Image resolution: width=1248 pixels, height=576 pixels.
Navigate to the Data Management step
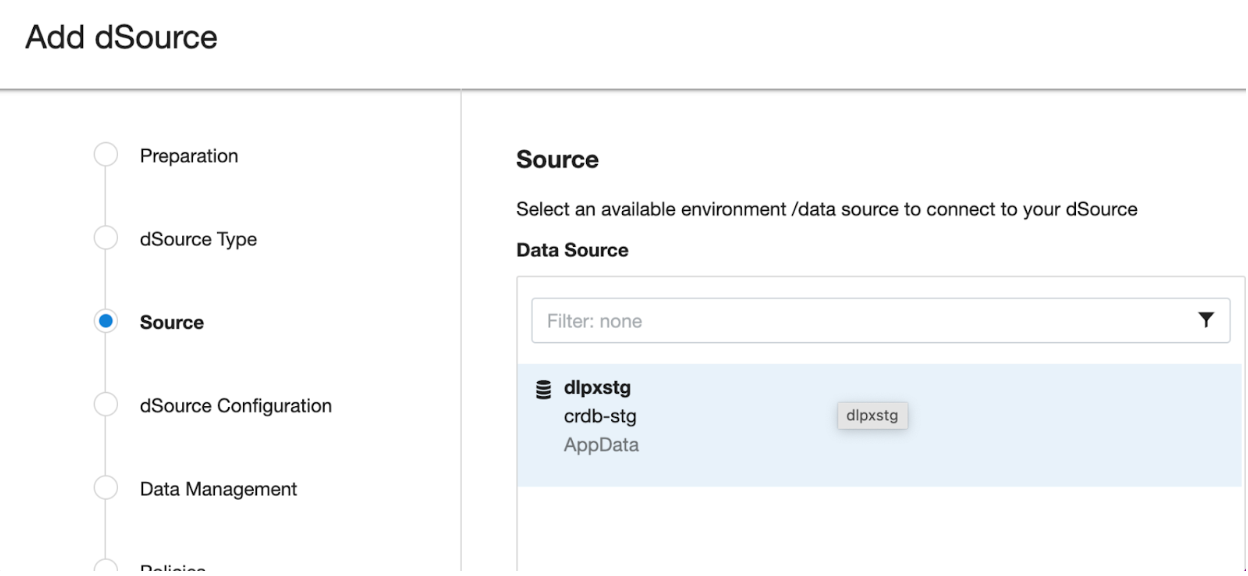tap(218, 489)
